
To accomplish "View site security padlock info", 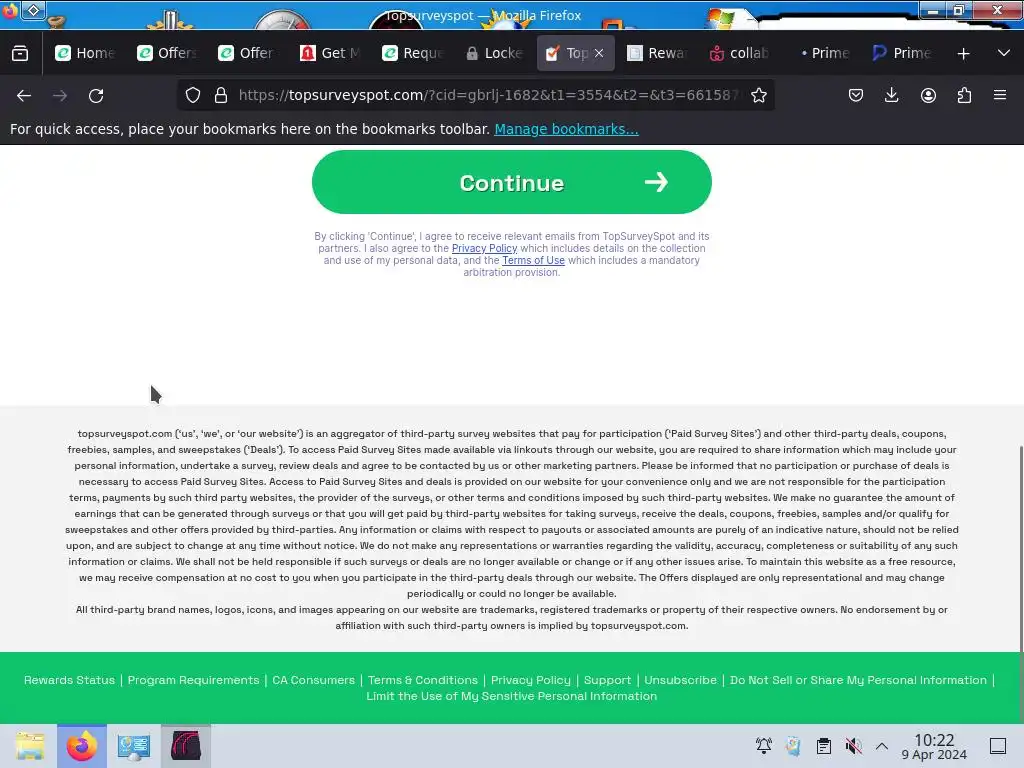I will [221, 95].
